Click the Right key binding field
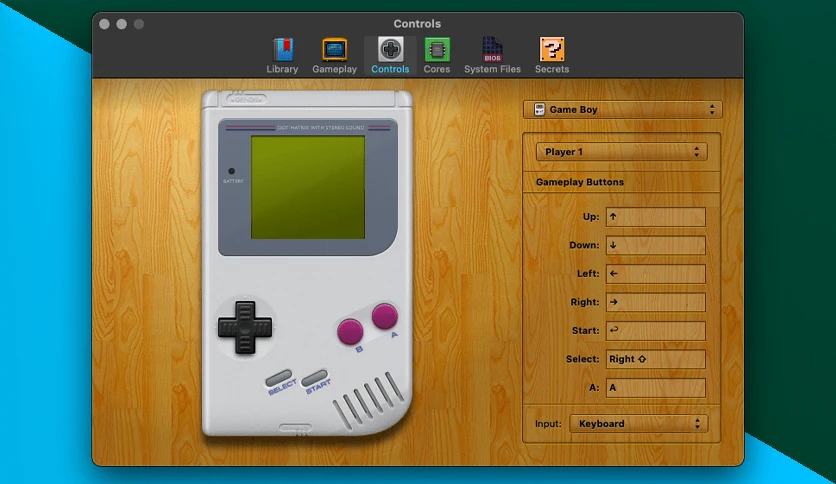836x484 pixels. coord(656,302)
